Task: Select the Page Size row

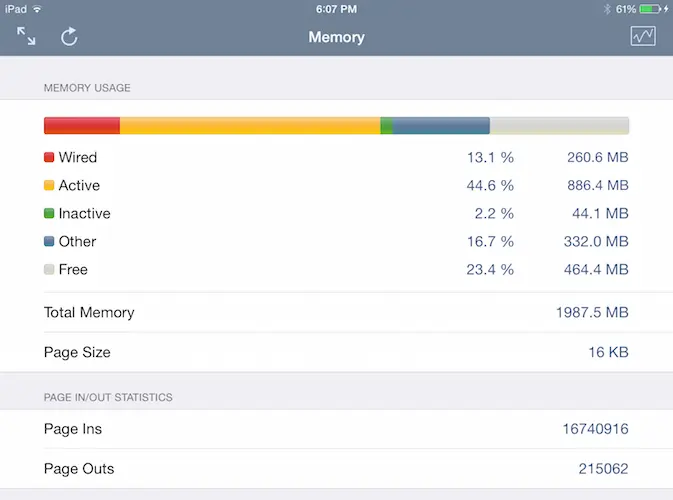Action: coord(336,353)
